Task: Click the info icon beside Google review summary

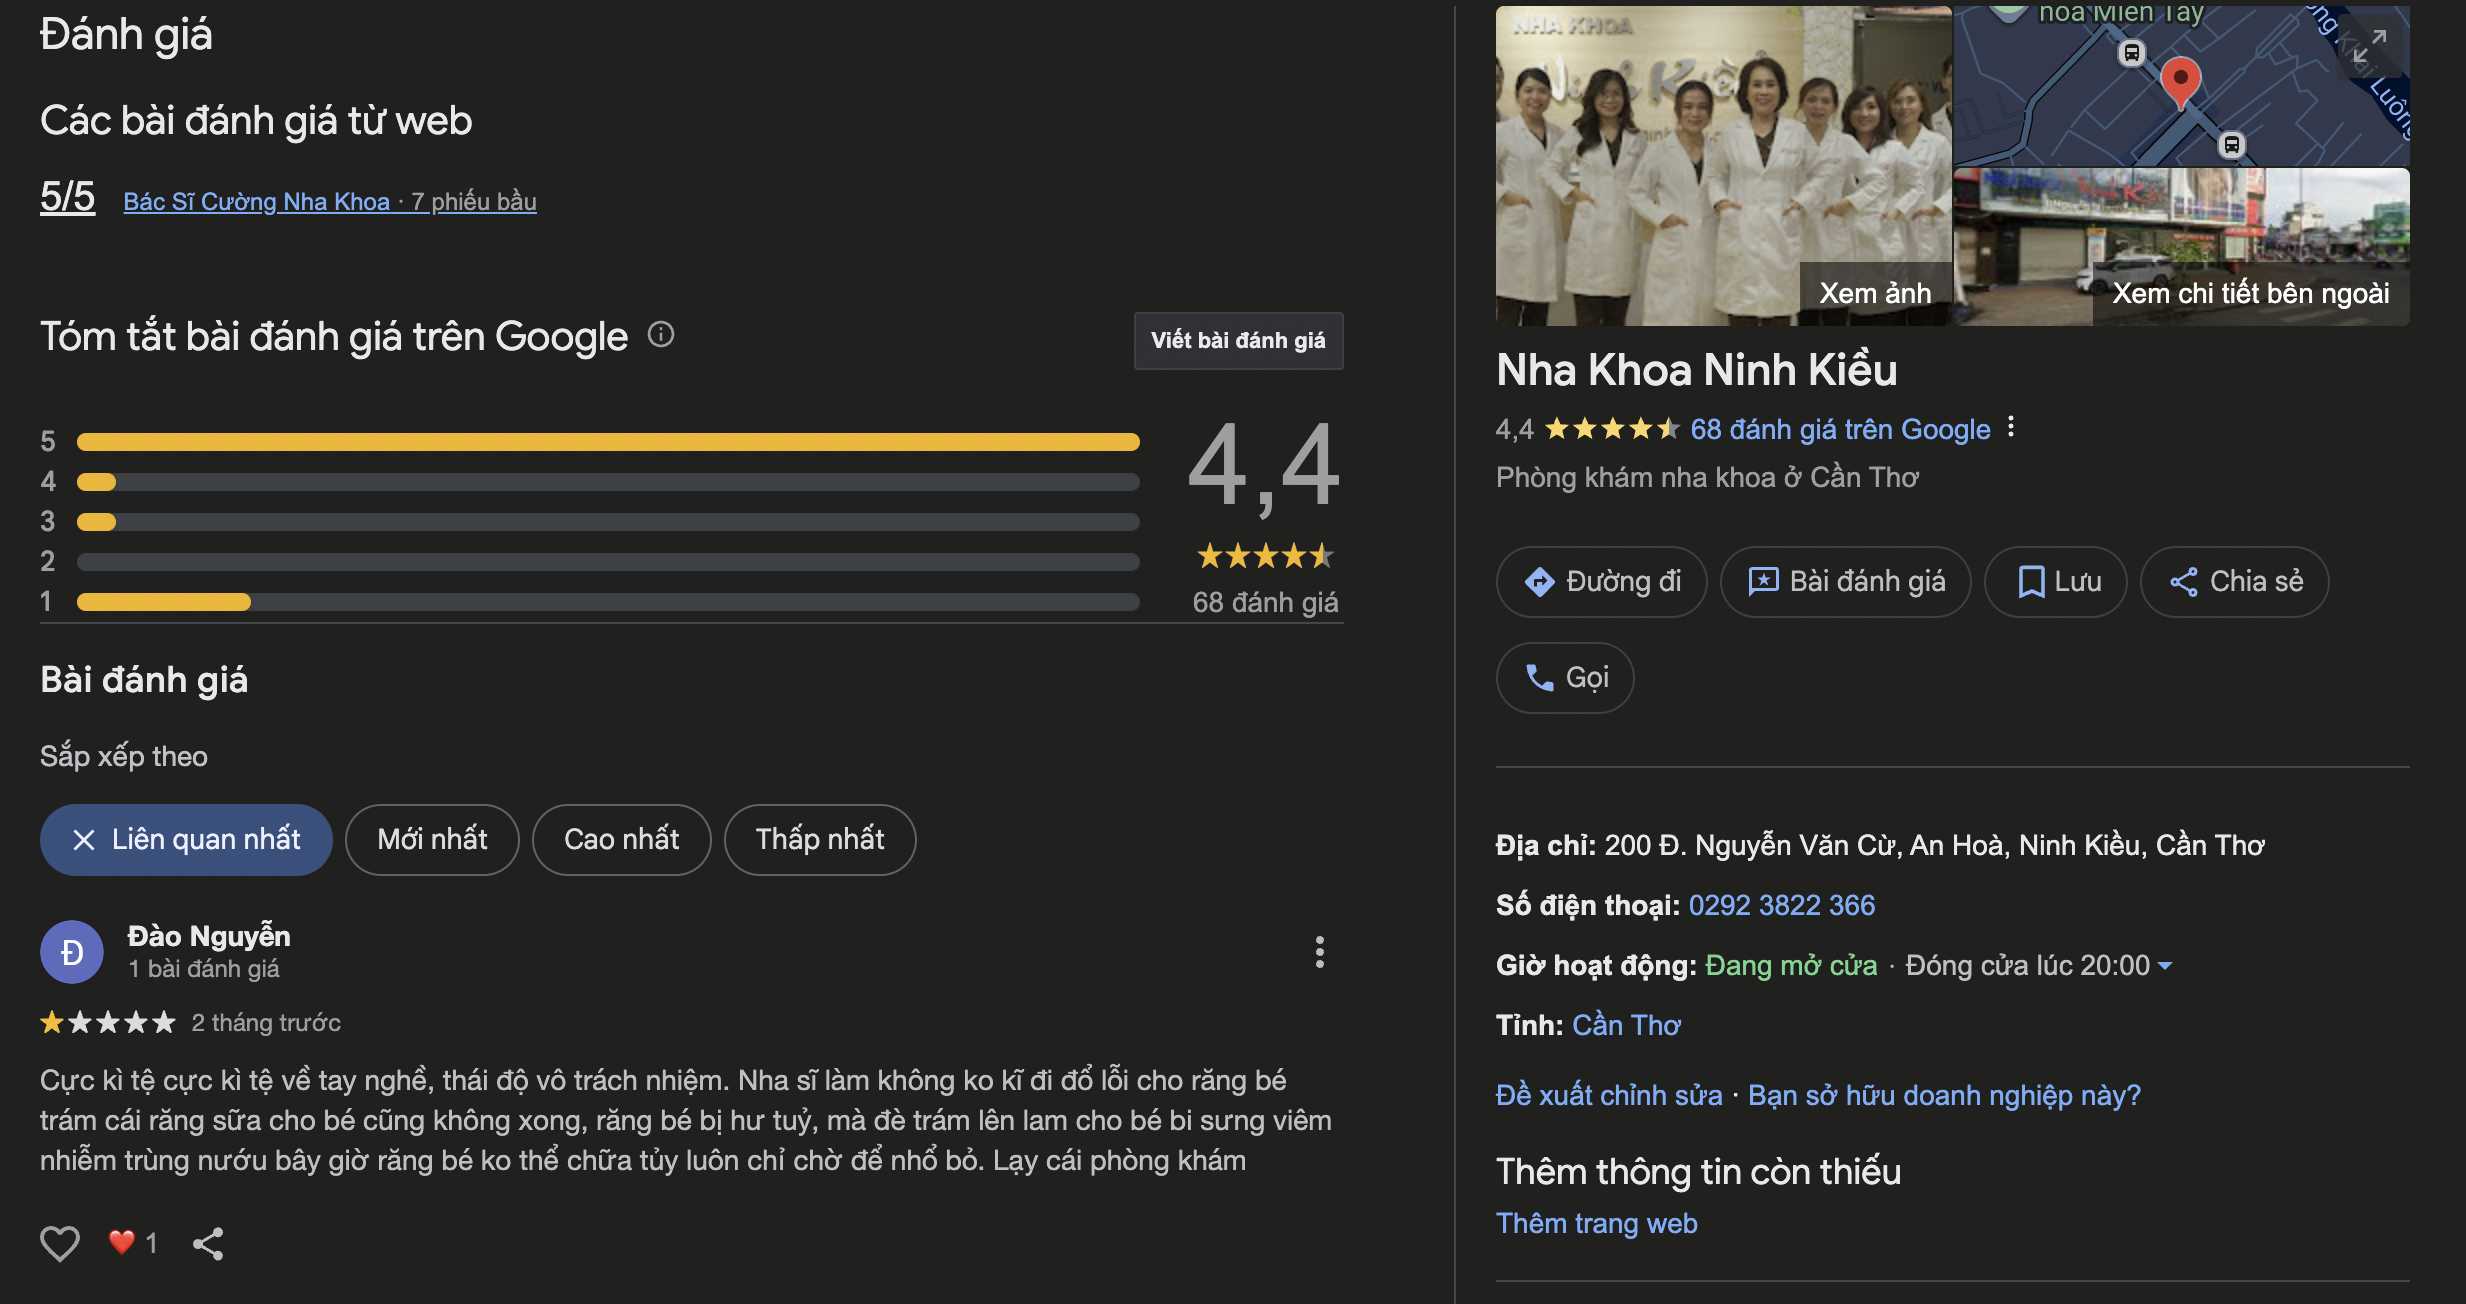Action: click(661, 334)
